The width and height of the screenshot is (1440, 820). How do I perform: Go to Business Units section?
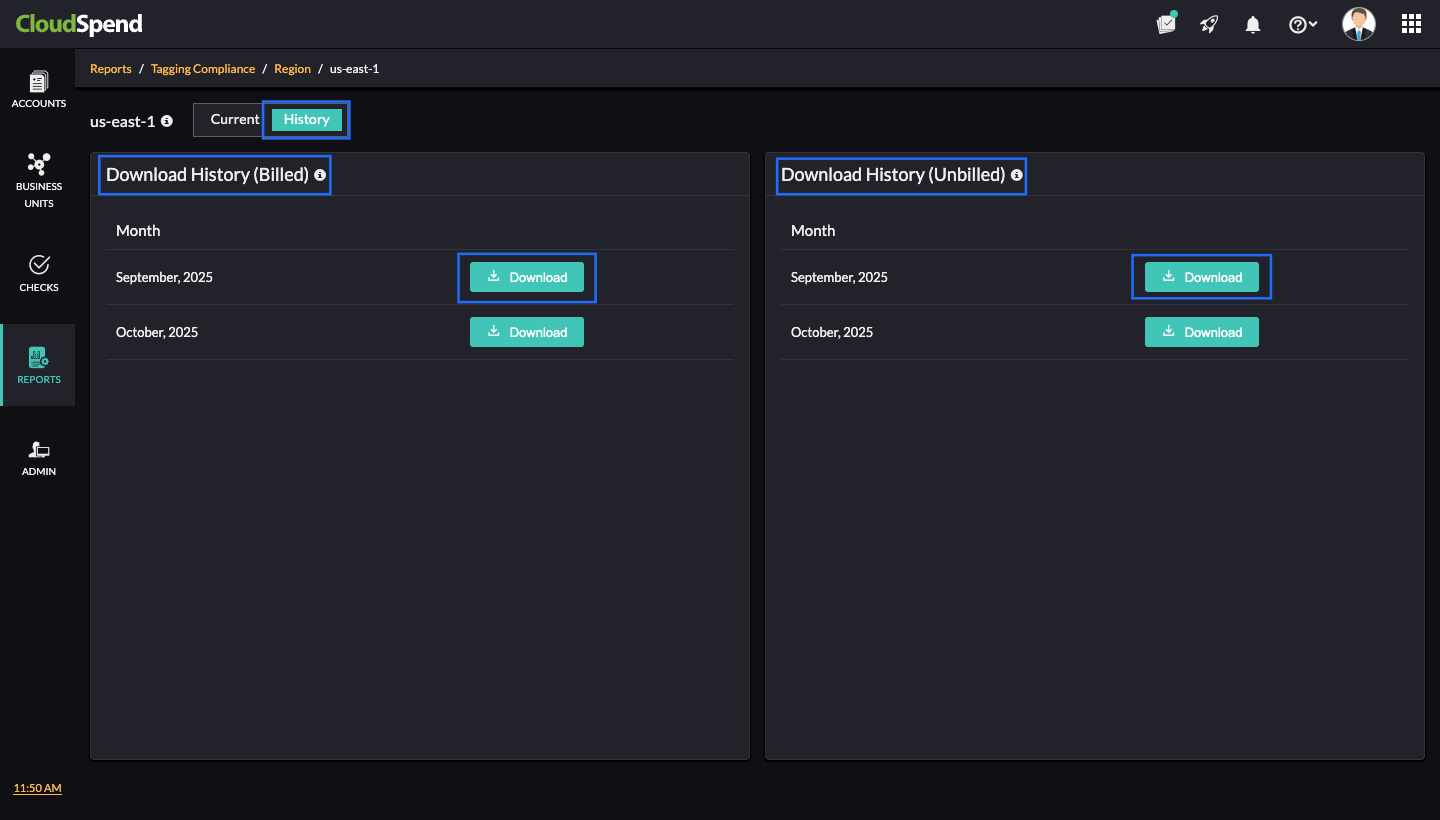point(38,179)
